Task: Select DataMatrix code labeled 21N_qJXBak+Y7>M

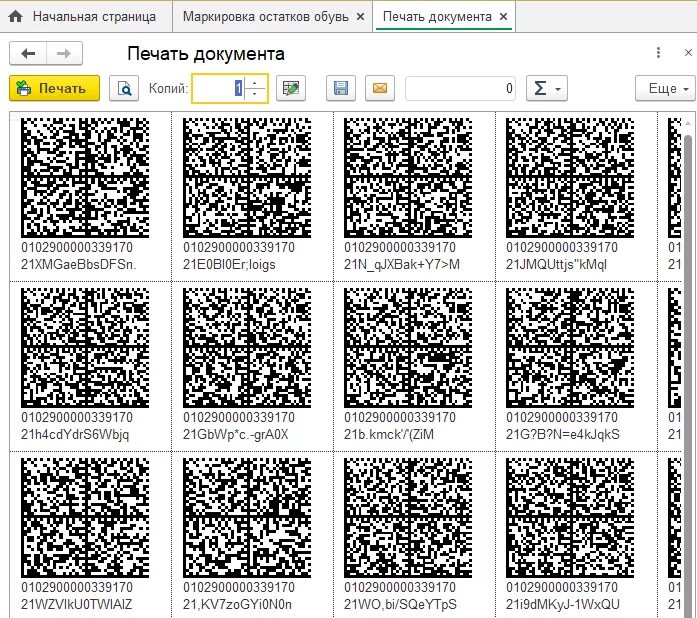Action: tap(408, 177)
